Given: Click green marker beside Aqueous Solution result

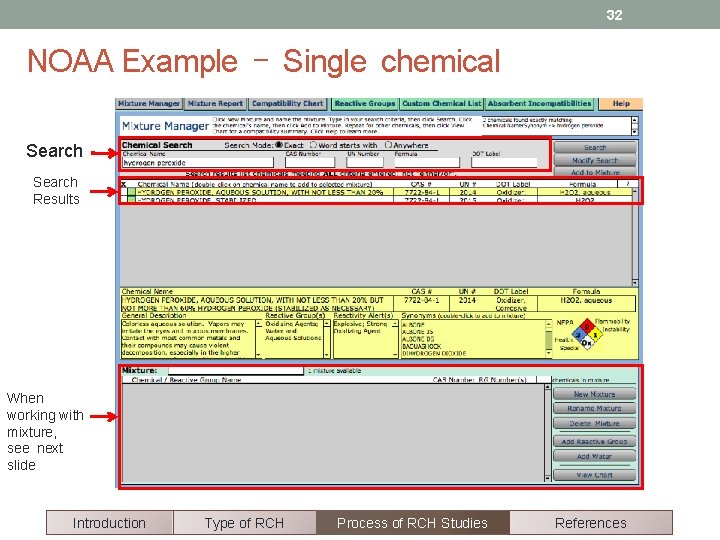Looking at the screenshot, I should click(131, 192).
